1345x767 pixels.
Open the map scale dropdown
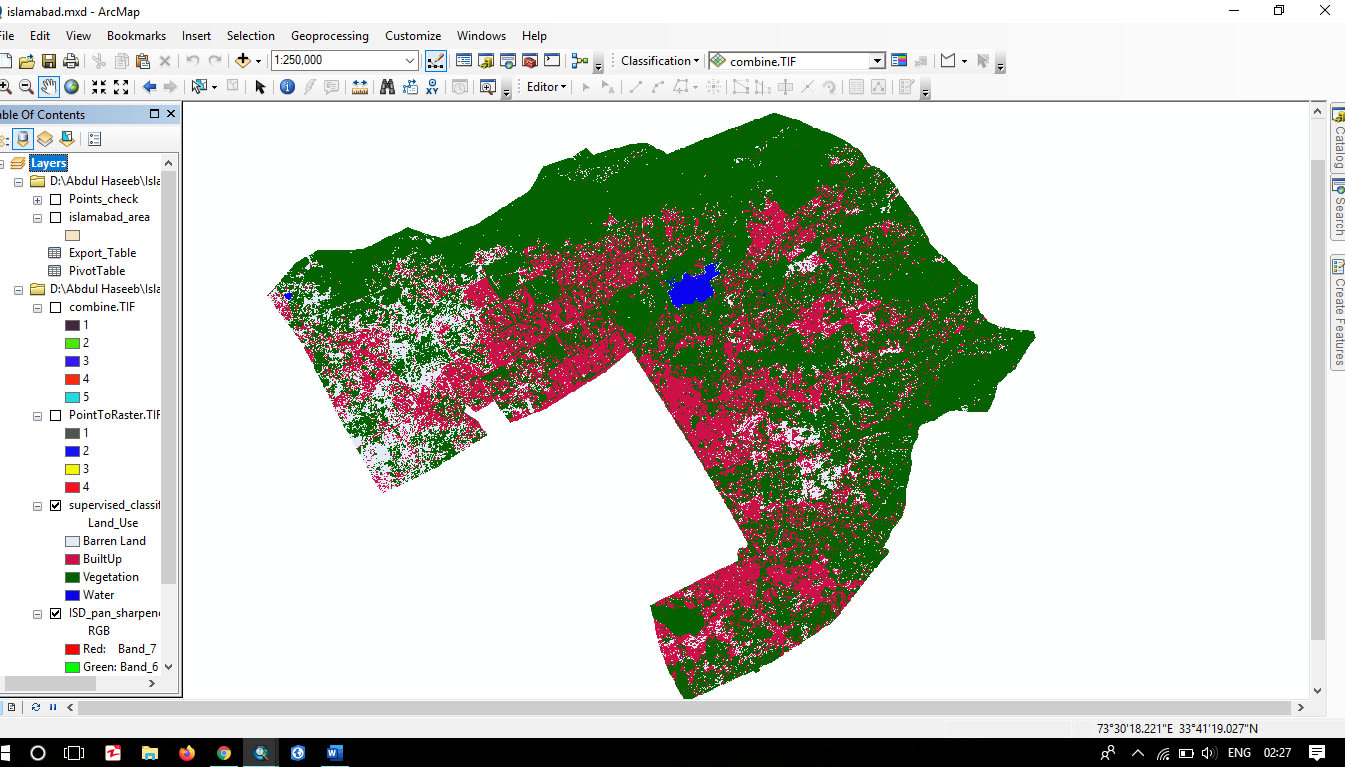[x=410, y=61]
